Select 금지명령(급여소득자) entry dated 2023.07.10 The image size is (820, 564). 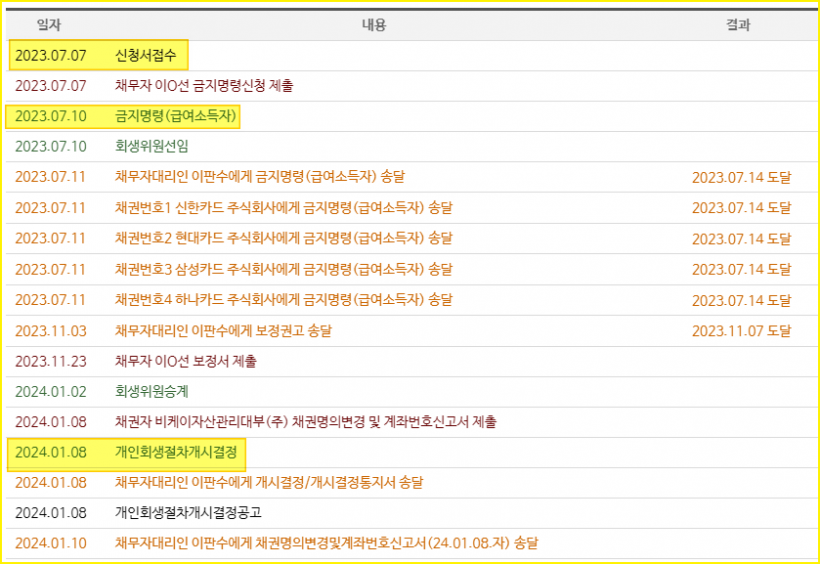coord(176,116)
